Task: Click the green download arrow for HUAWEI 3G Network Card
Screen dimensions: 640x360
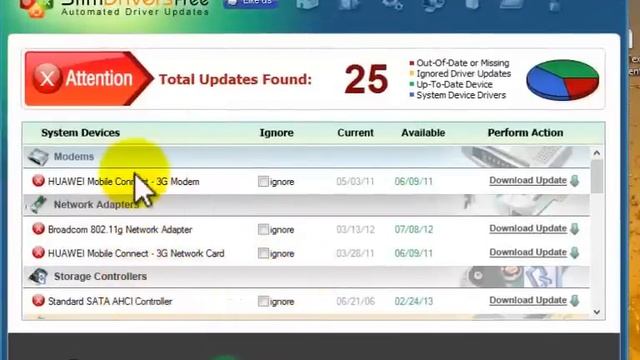Action: [x=575, y=253]
